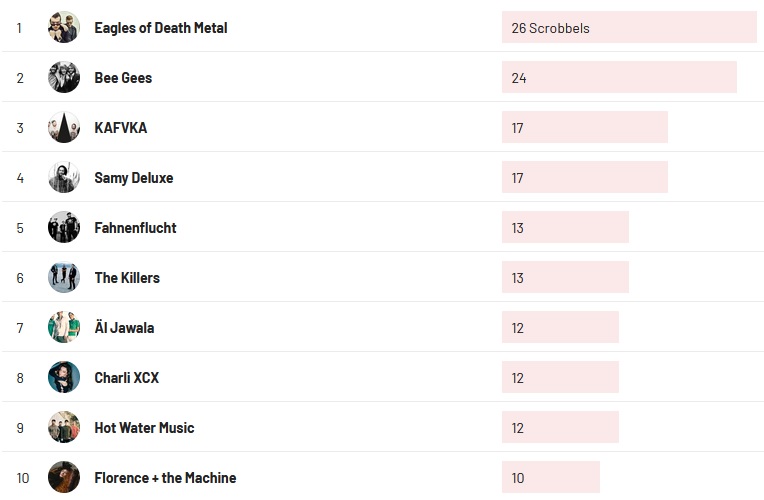Open The Killers artist name link
This screenshot has width=764, height=500.
click(127, 278)
